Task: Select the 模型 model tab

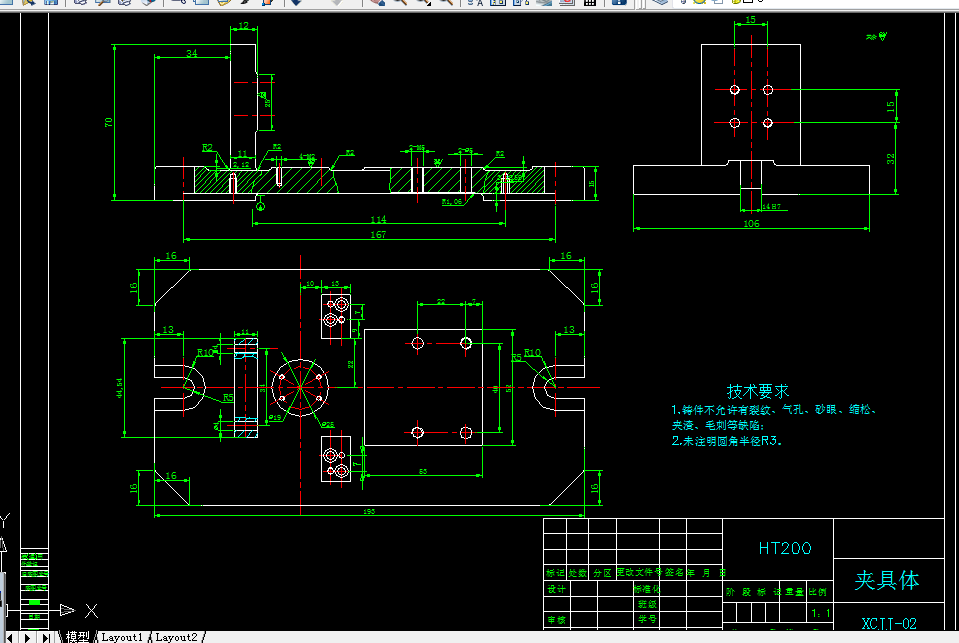Action: pos(78,637)
